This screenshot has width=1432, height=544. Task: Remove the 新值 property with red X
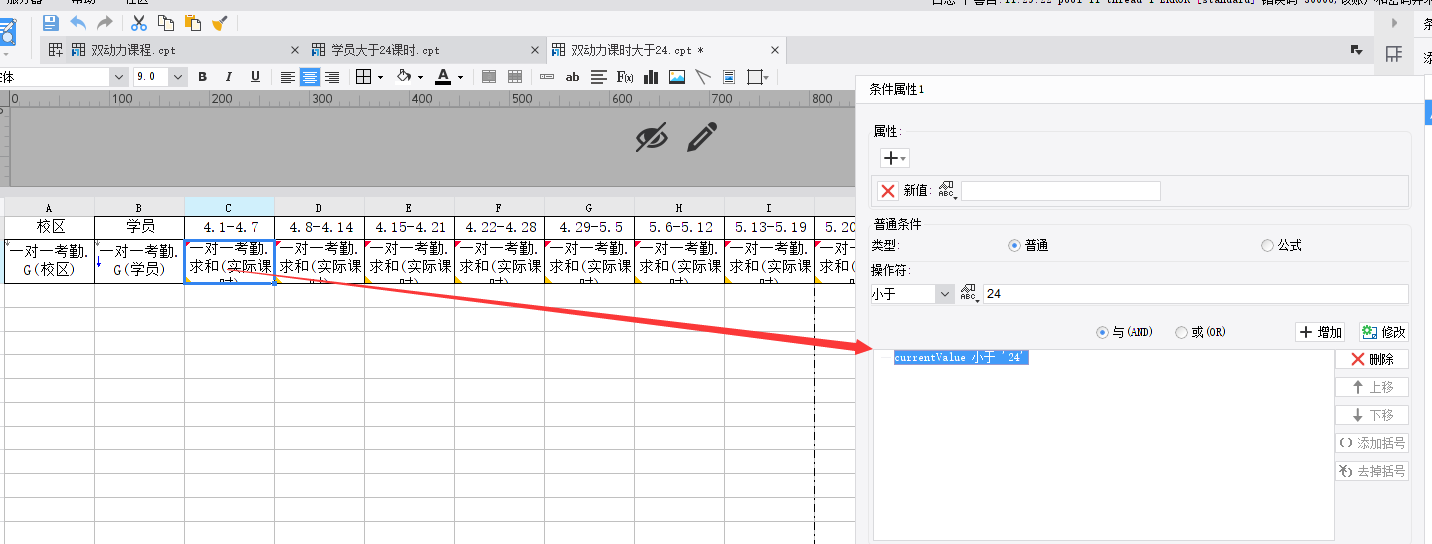coord(887,191)
